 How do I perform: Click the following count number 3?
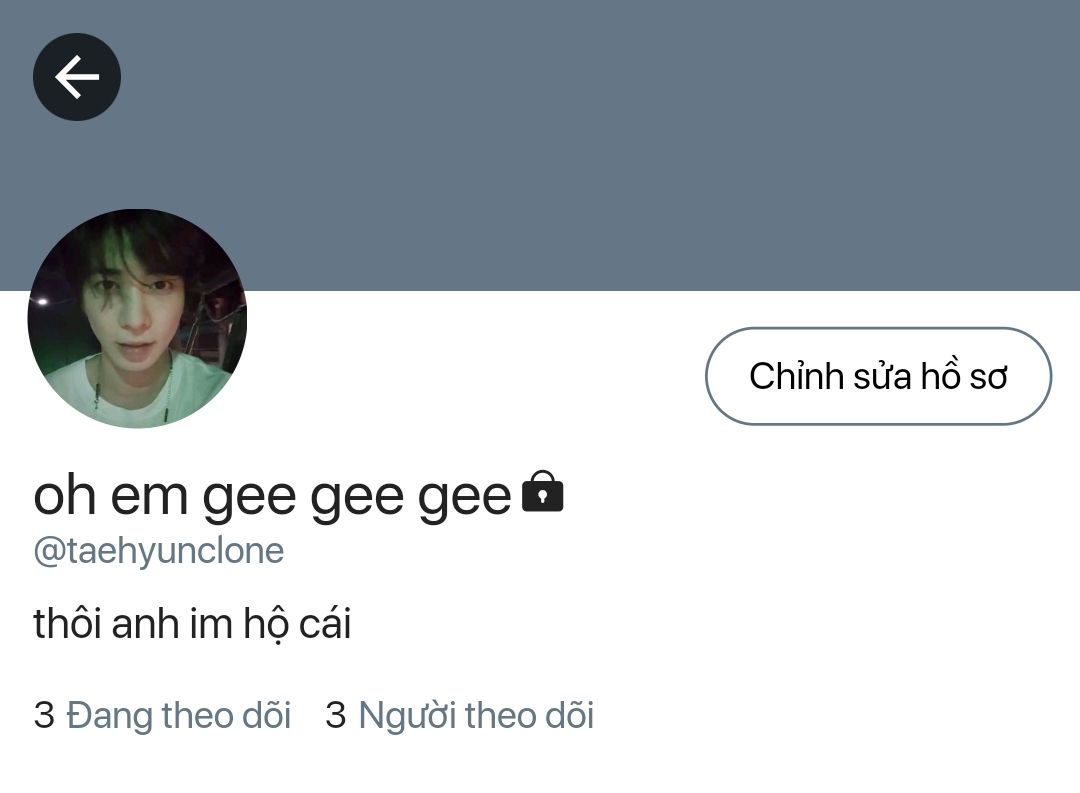tap(44, 714)
